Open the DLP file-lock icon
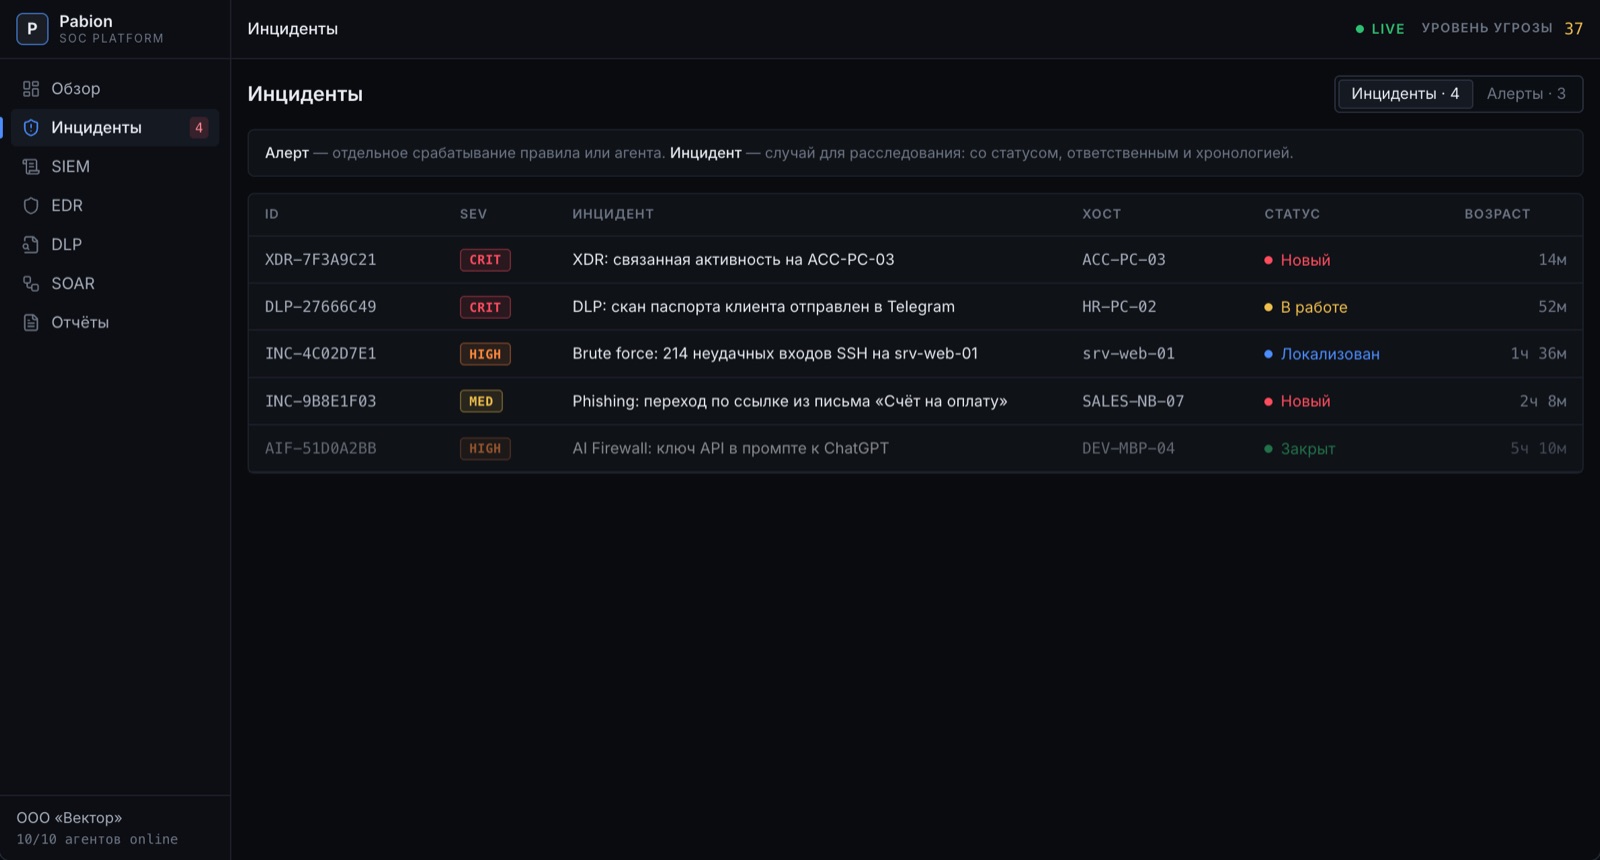The height and width of the screenshot is (860, 1600). click(x=31, y=245)
